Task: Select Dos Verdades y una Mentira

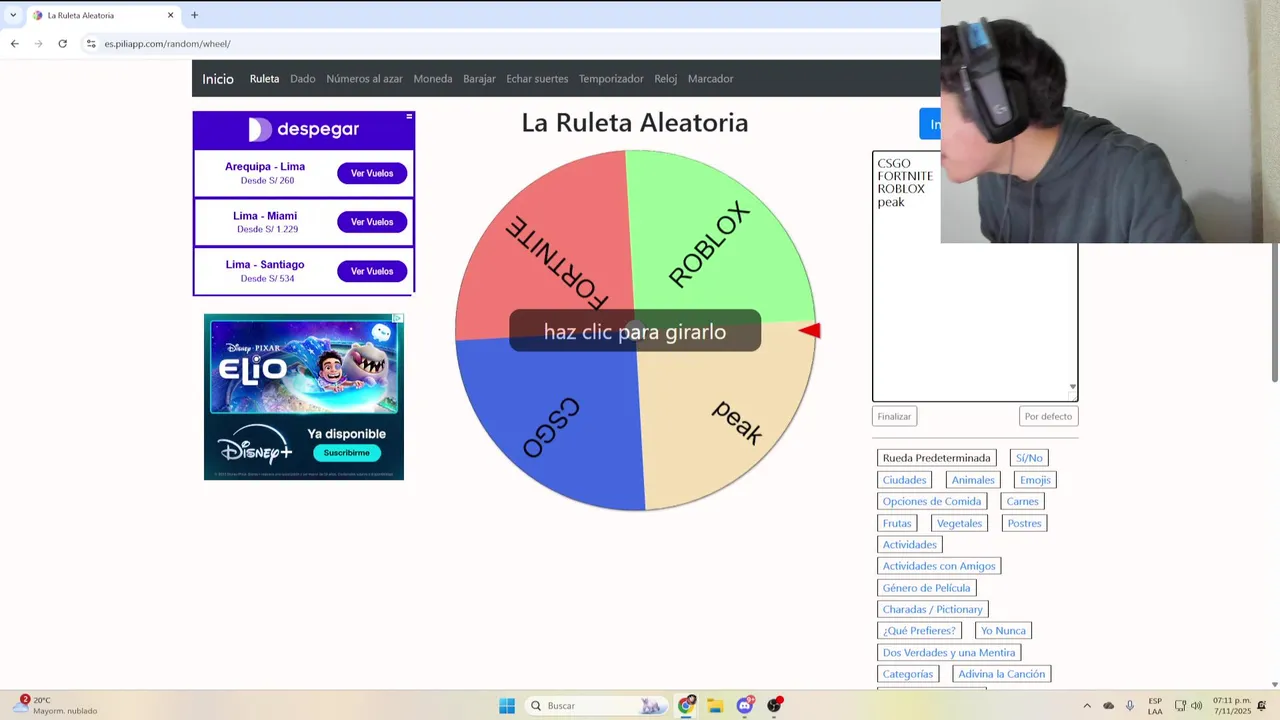Action: click(948, 653)
